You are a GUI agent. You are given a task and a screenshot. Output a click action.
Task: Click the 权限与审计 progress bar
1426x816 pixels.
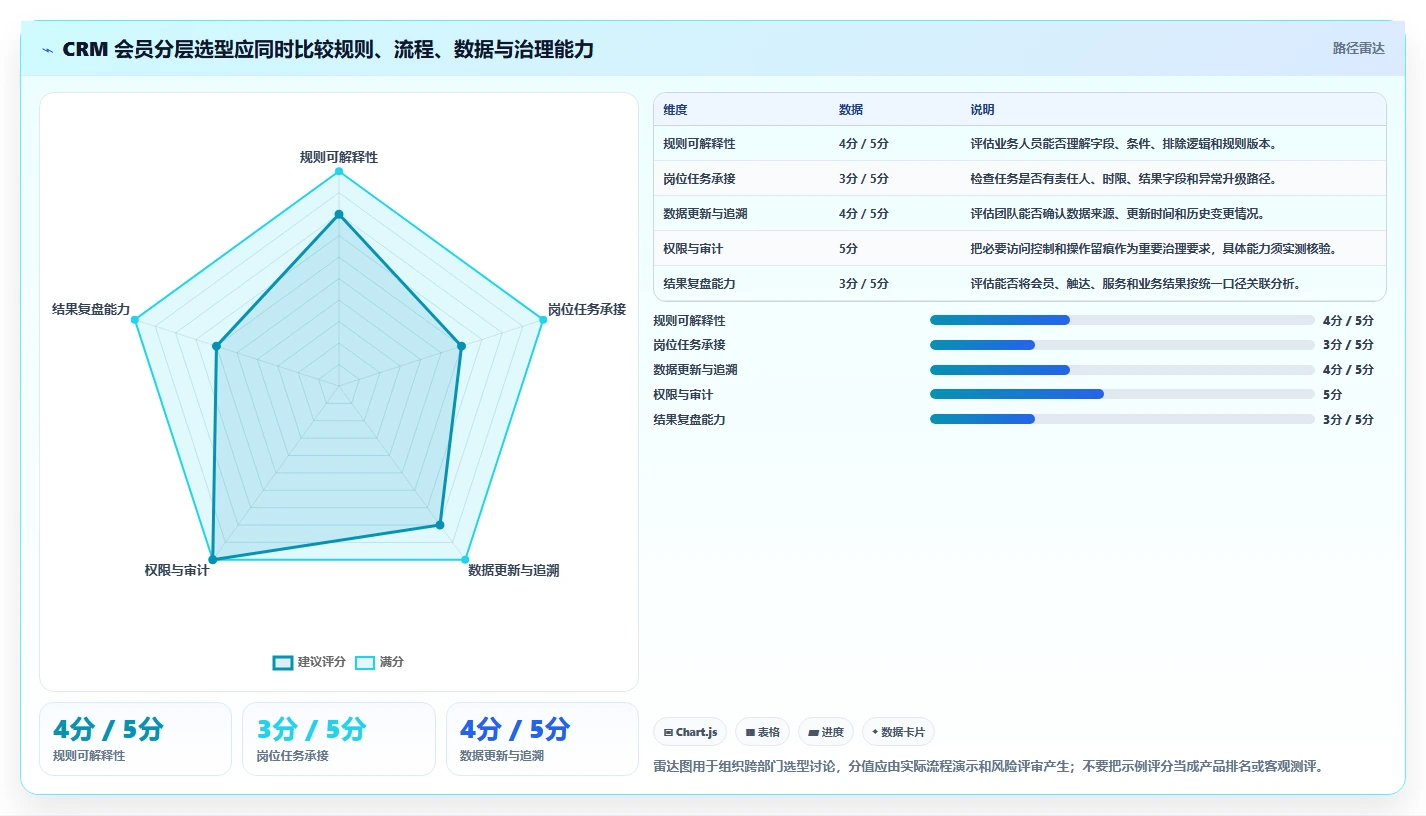coord(1122,394)
